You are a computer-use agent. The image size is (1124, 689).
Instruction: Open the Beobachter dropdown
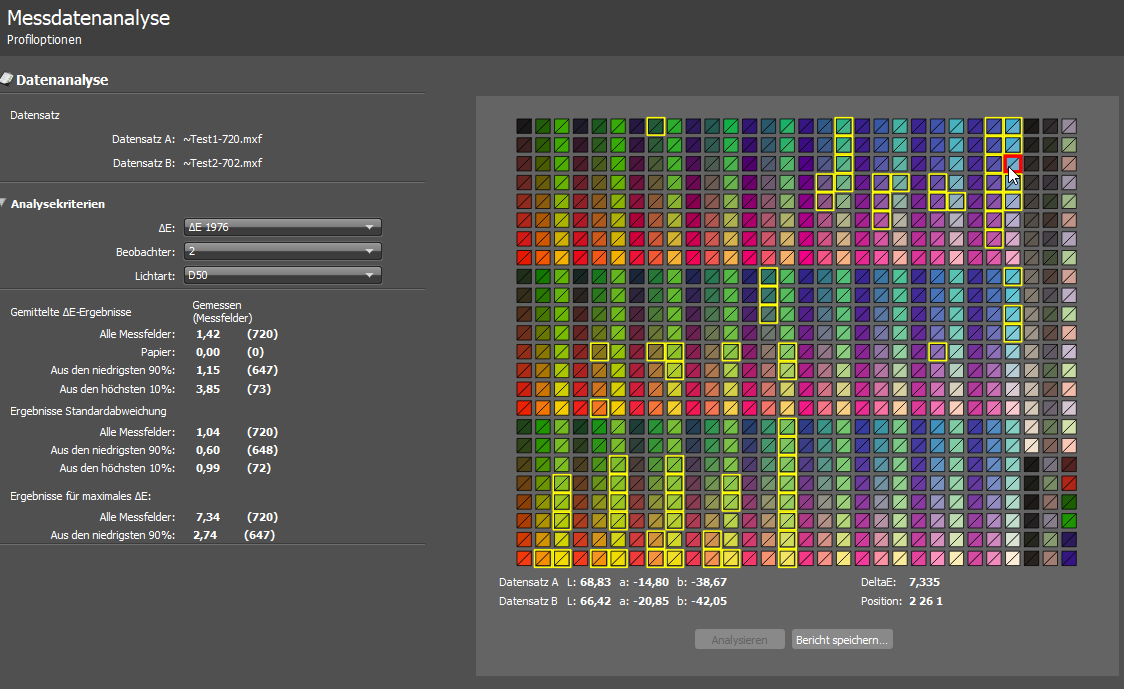(x=284, y=251)
